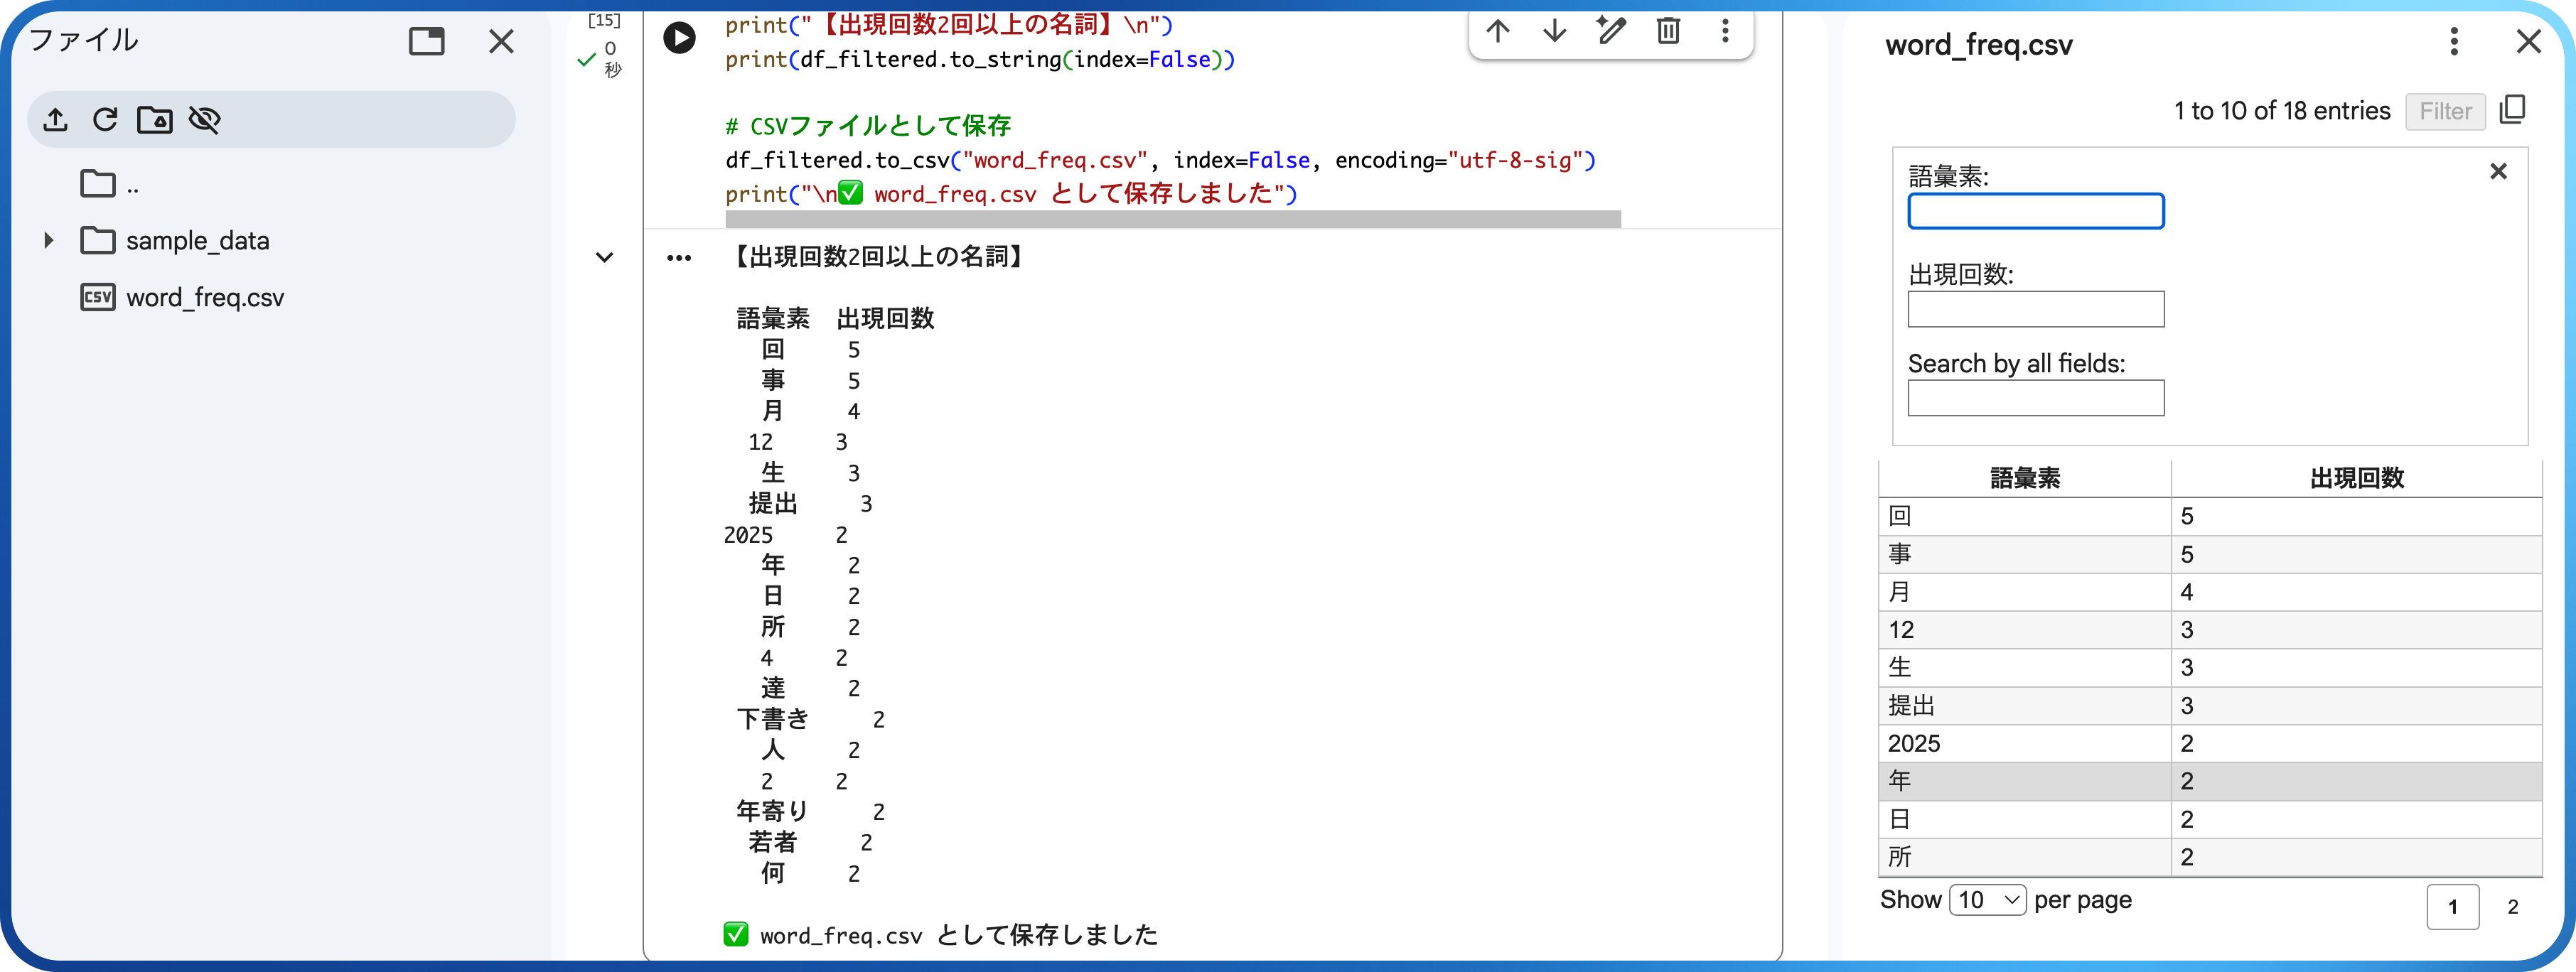
Task: Refresh the file browser list
Action: [105, 120]
